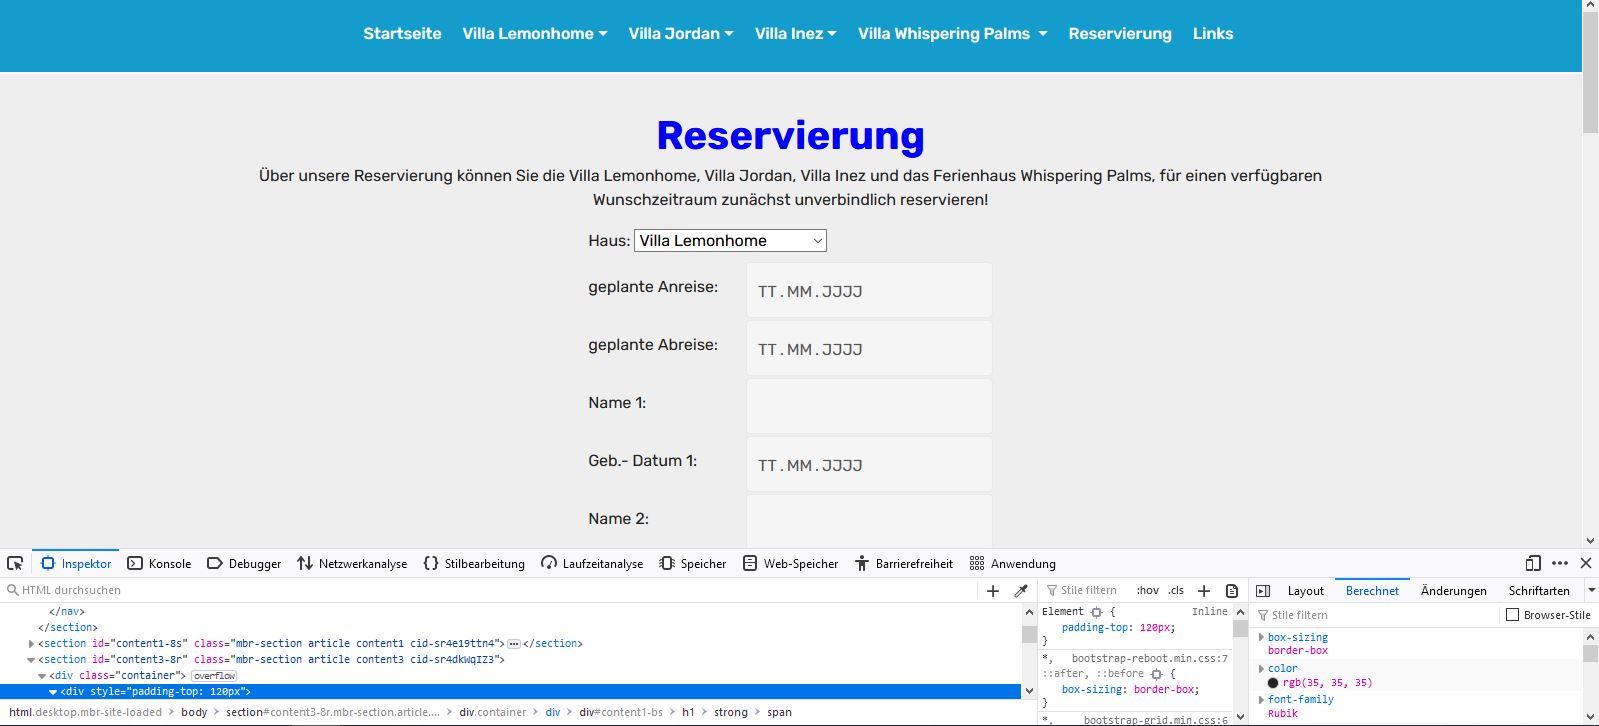Click the rgb(35, 35, 35) color swatch
Viewport: 1599px width, 726px height.
(1273, 683)
